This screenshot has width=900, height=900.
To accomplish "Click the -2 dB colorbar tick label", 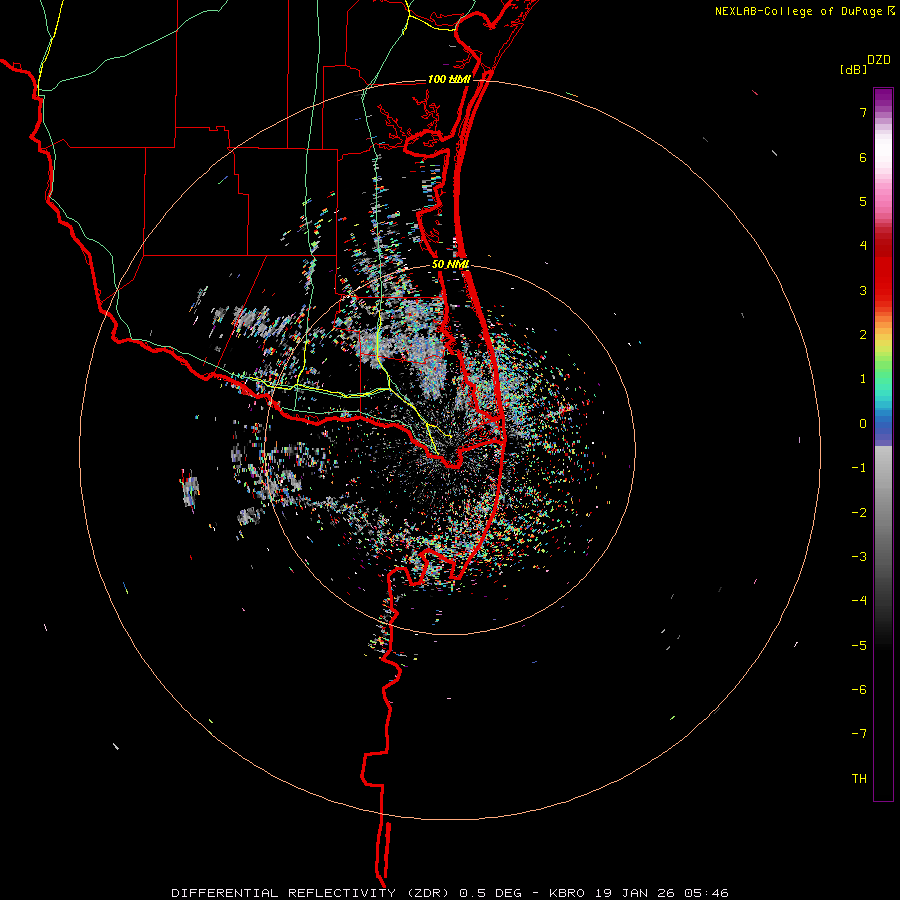I will [859, 513].
